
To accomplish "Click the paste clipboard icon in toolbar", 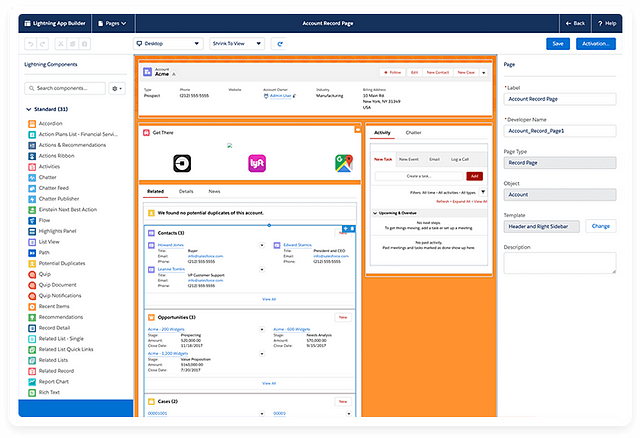I will [x=84, y=44].
